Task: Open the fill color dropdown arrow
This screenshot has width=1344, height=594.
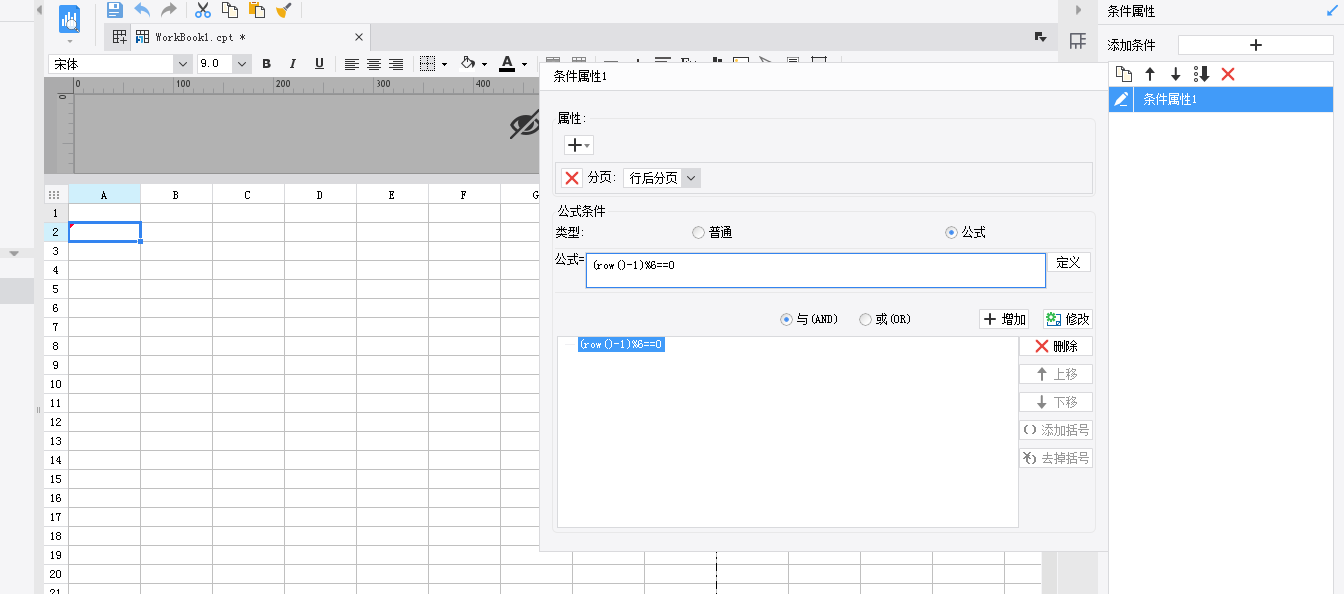Action: pyautogui.click(x=484, y=65)
